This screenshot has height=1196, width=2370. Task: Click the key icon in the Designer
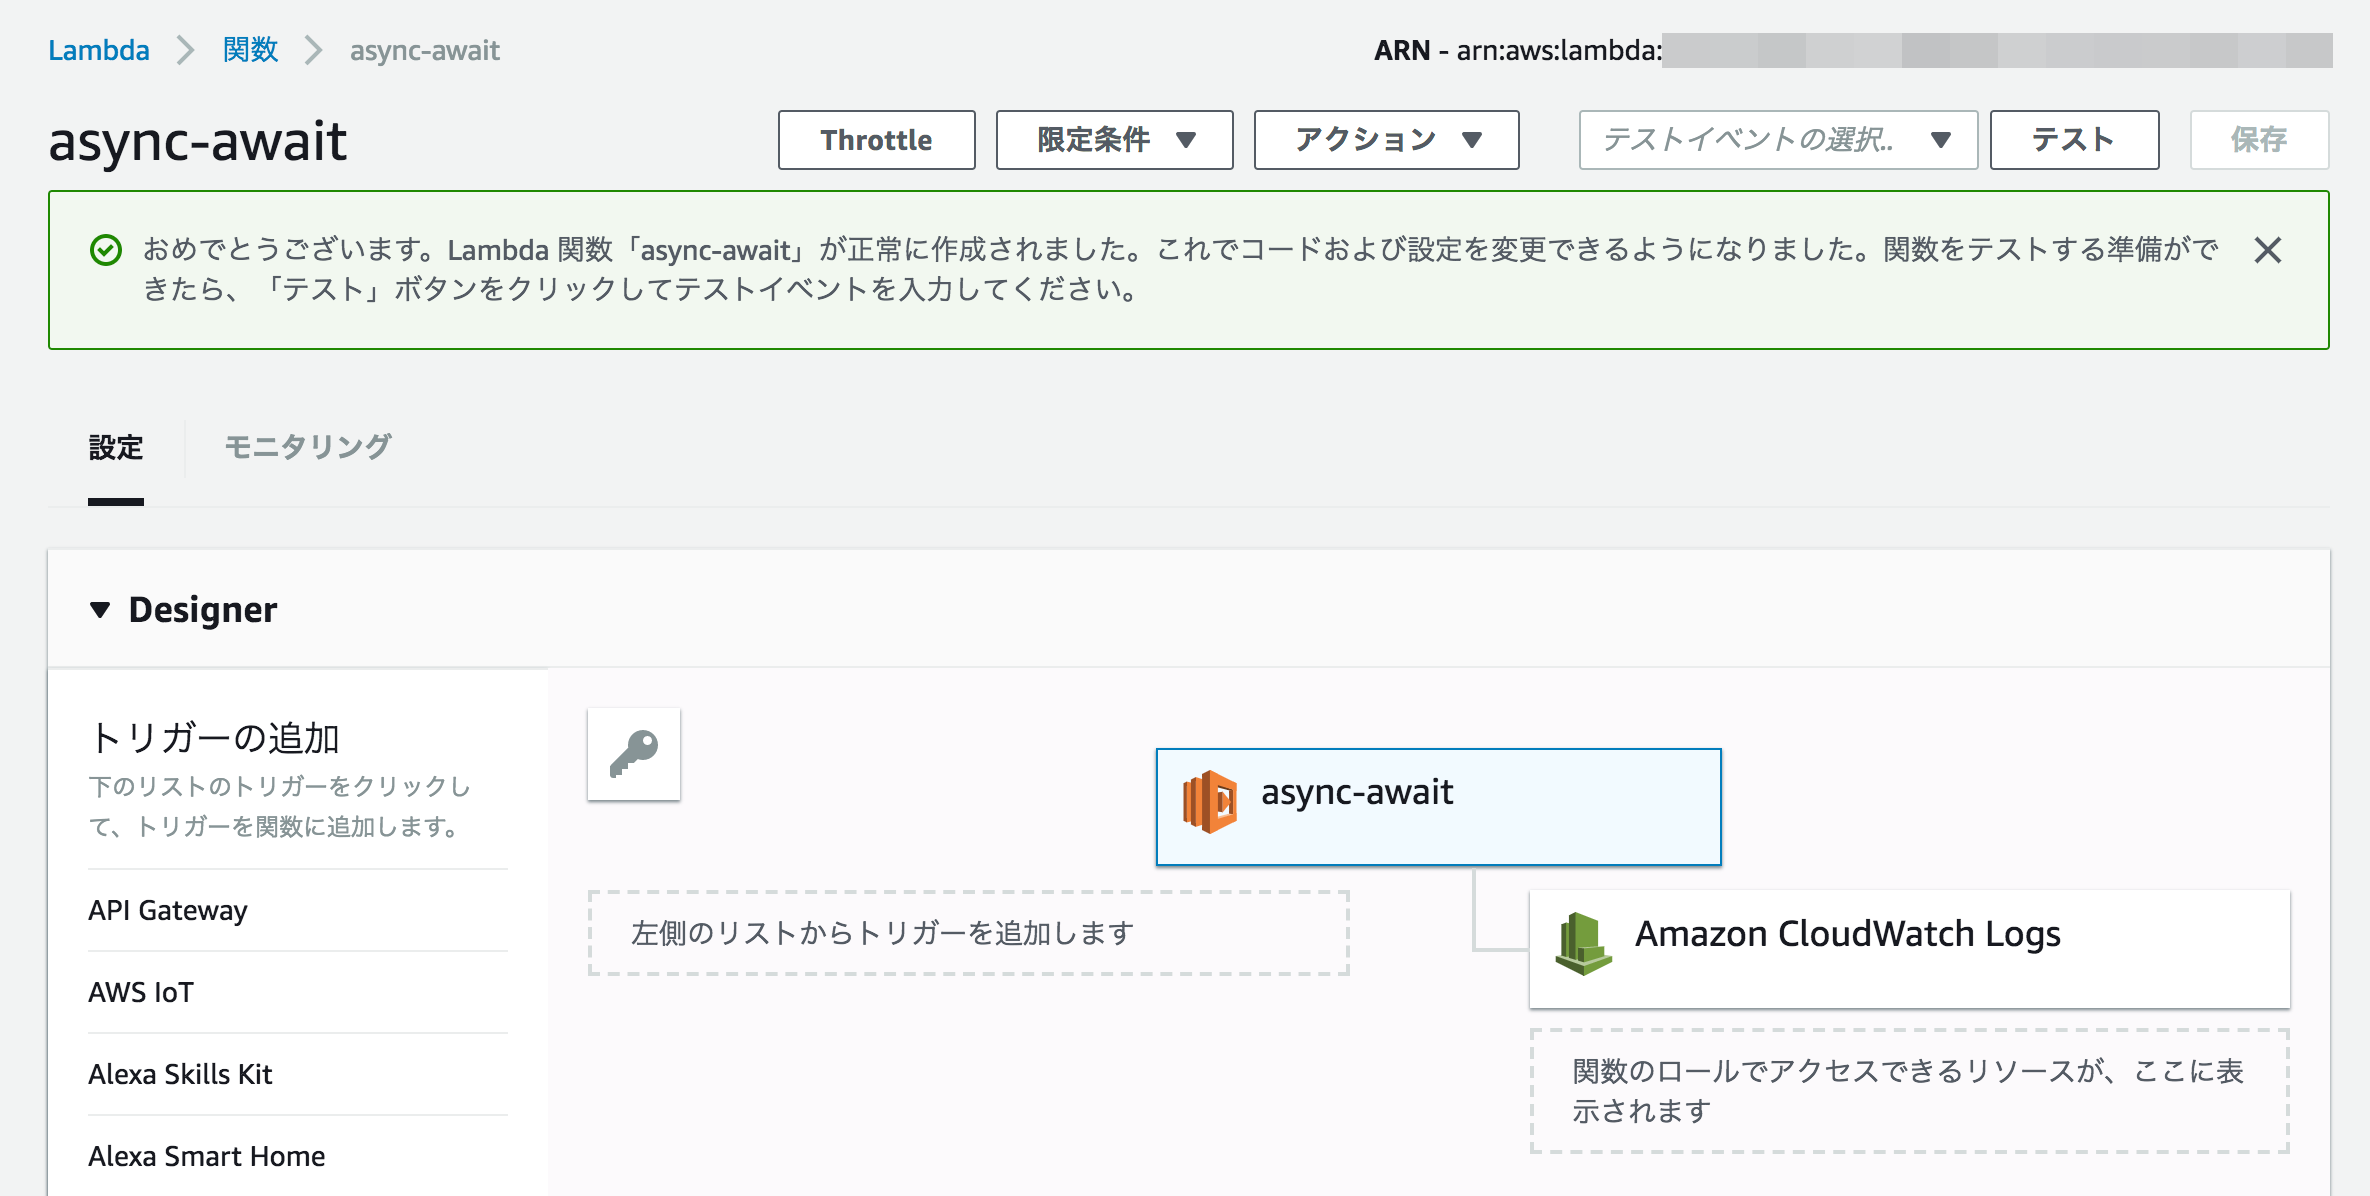coord(633,754)
